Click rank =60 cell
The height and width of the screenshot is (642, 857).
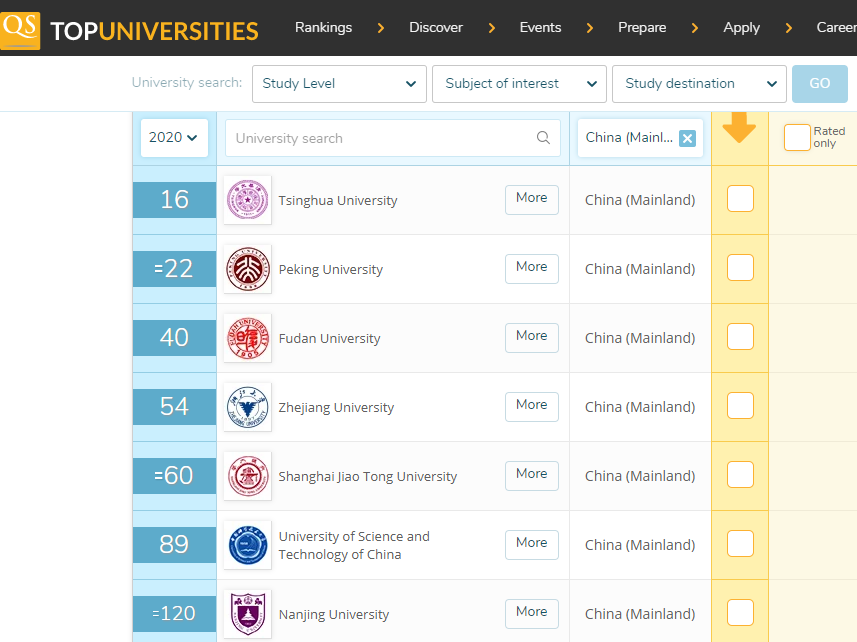(x=174, y=475)
